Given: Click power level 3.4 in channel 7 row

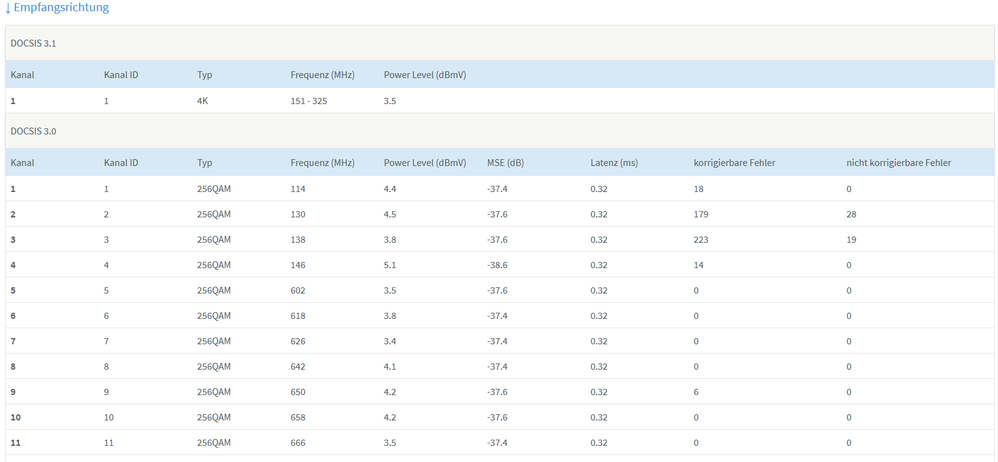Looking at the screenshot, I should coord(390,342).
